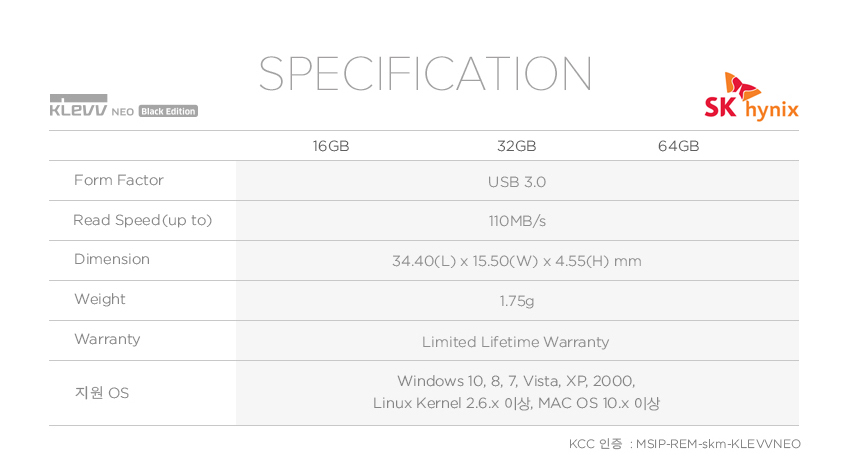Click the Windows 10, 8, 7 OS line
The image size is (850, 465).
pyautogui.click(x=516, y=381)
